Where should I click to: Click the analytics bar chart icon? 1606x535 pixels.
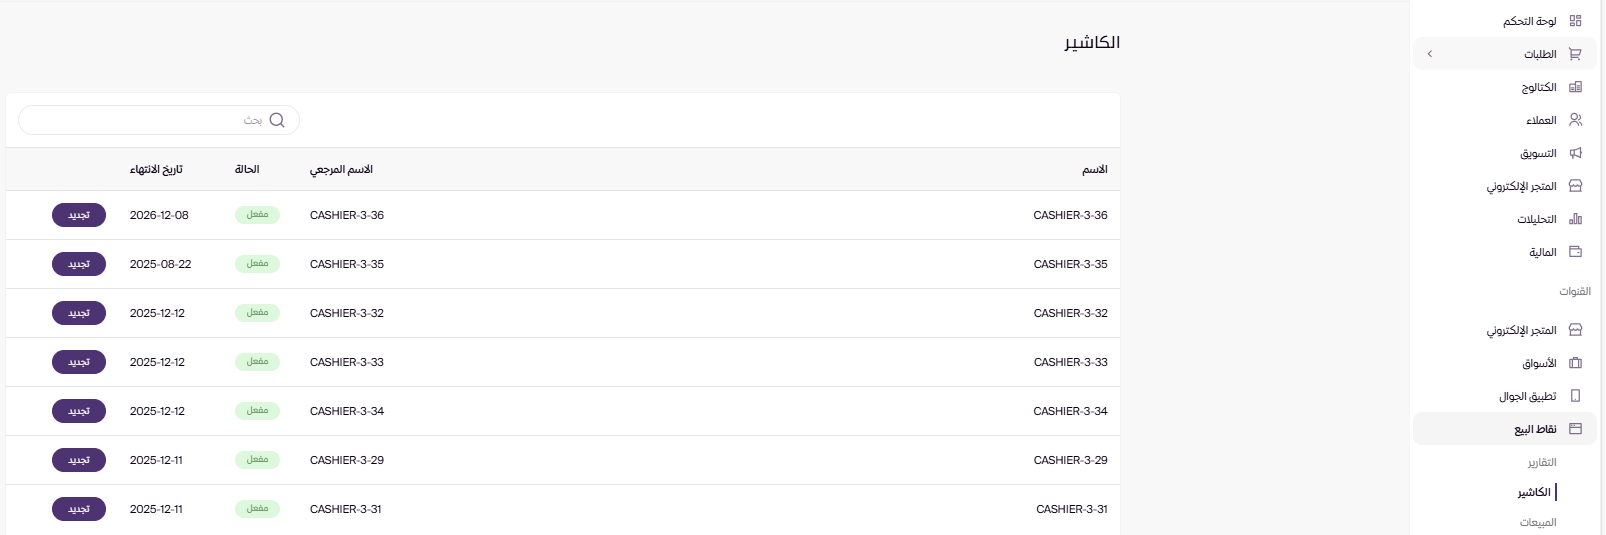1575,219
